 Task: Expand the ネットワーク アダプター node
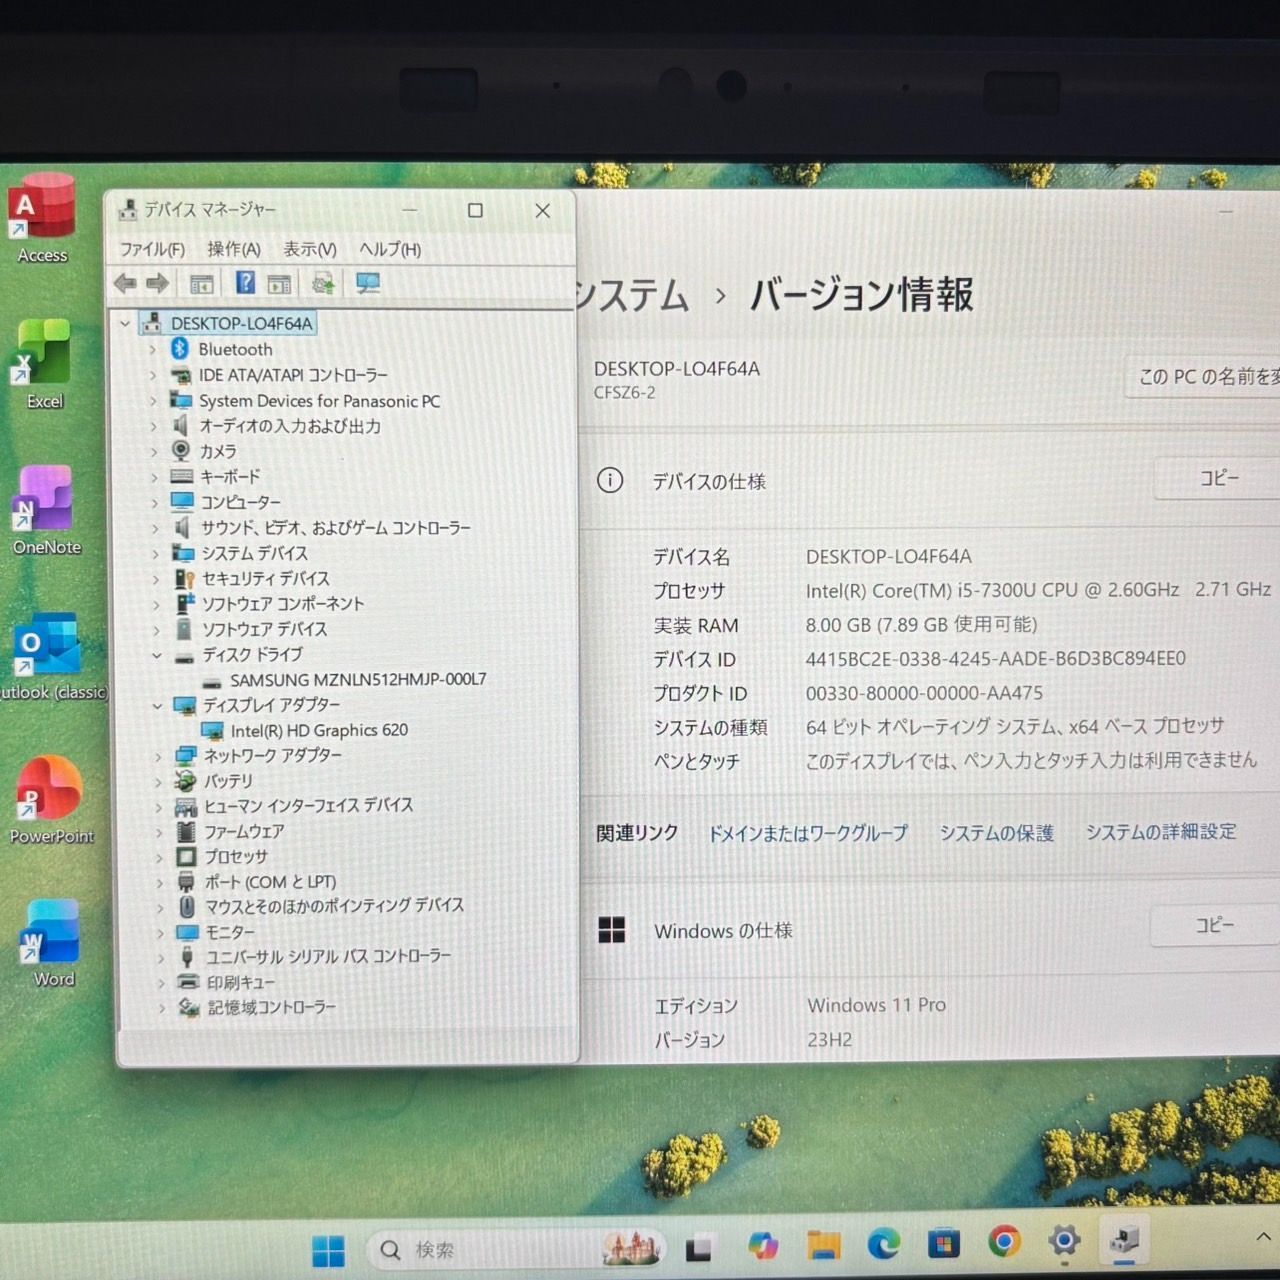[158, 755]
